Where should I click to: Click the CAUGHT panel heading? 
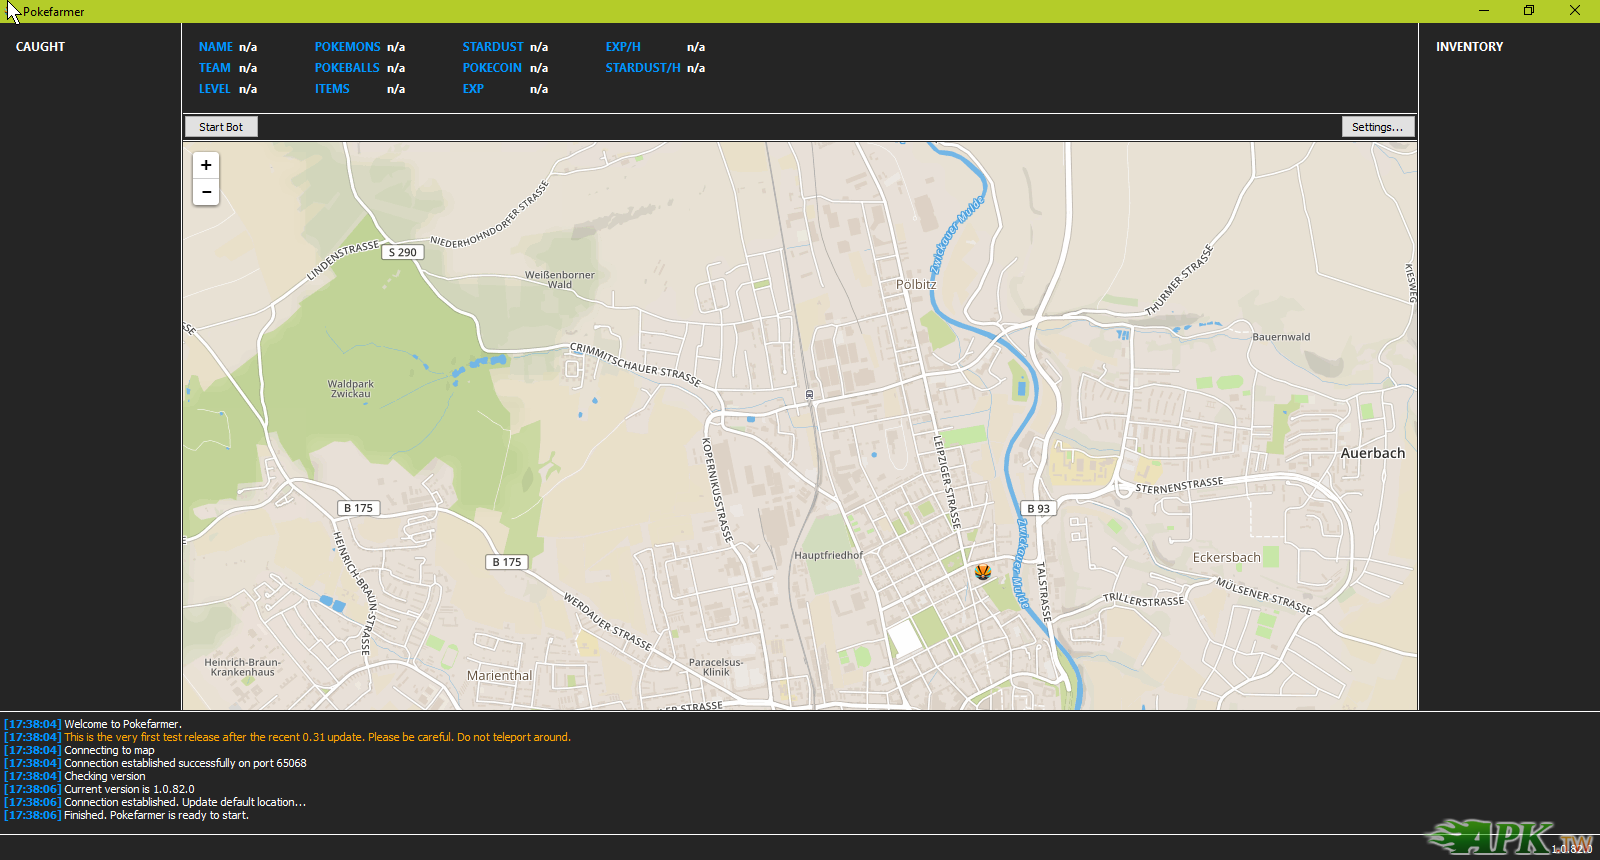(x=40, y=47)
